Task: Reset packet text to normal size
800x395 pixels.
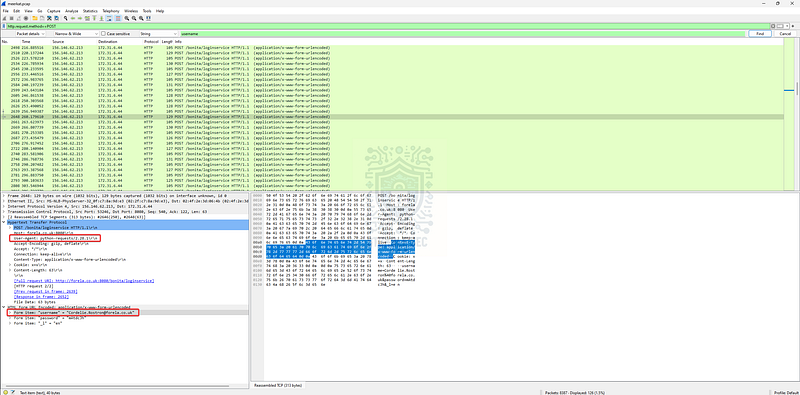Action: (x=141, y=18)
